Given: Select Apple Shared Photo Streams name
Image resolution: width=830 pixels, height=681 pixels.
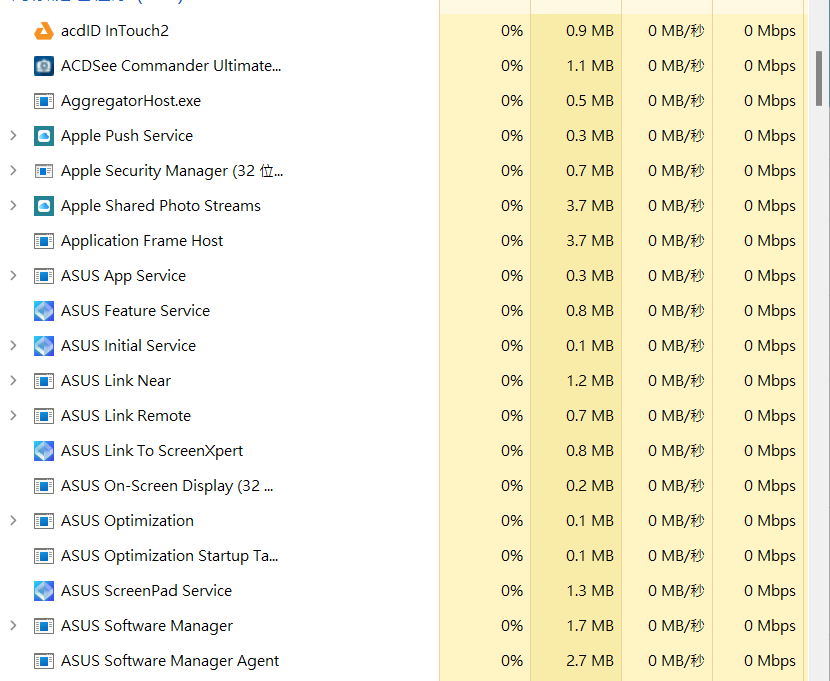Looking at the screenshot, I should (x=160, y=206).
